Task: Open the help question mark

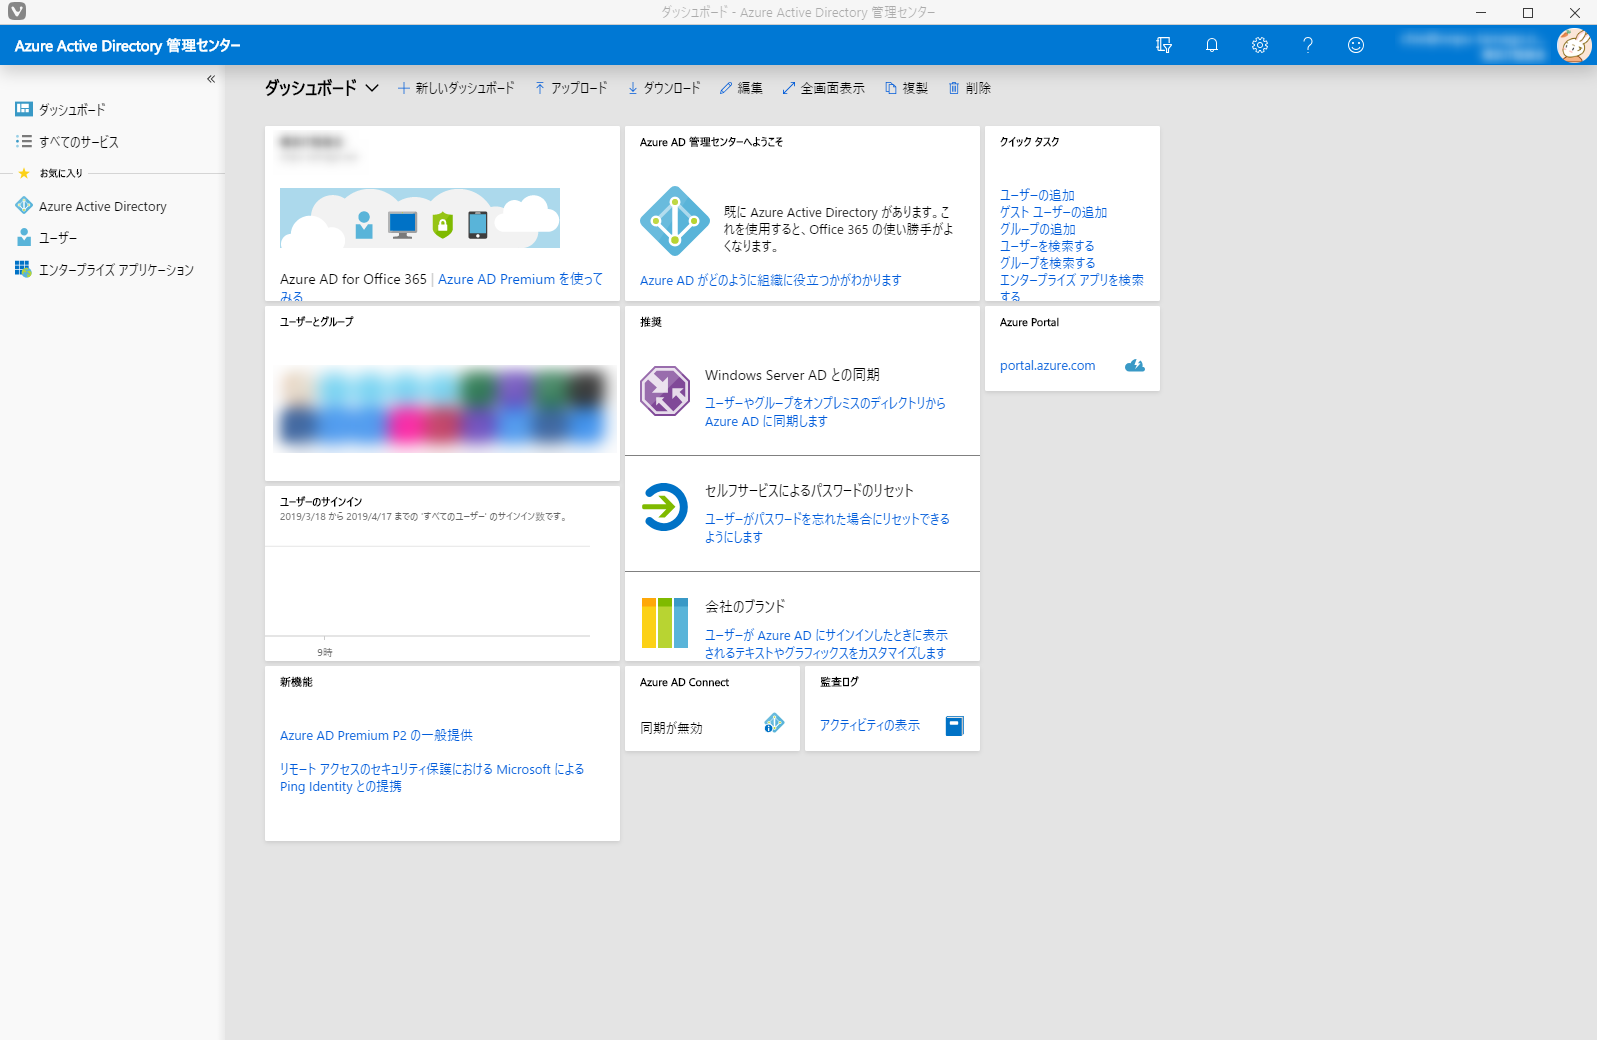Action: coord(1307,45)
